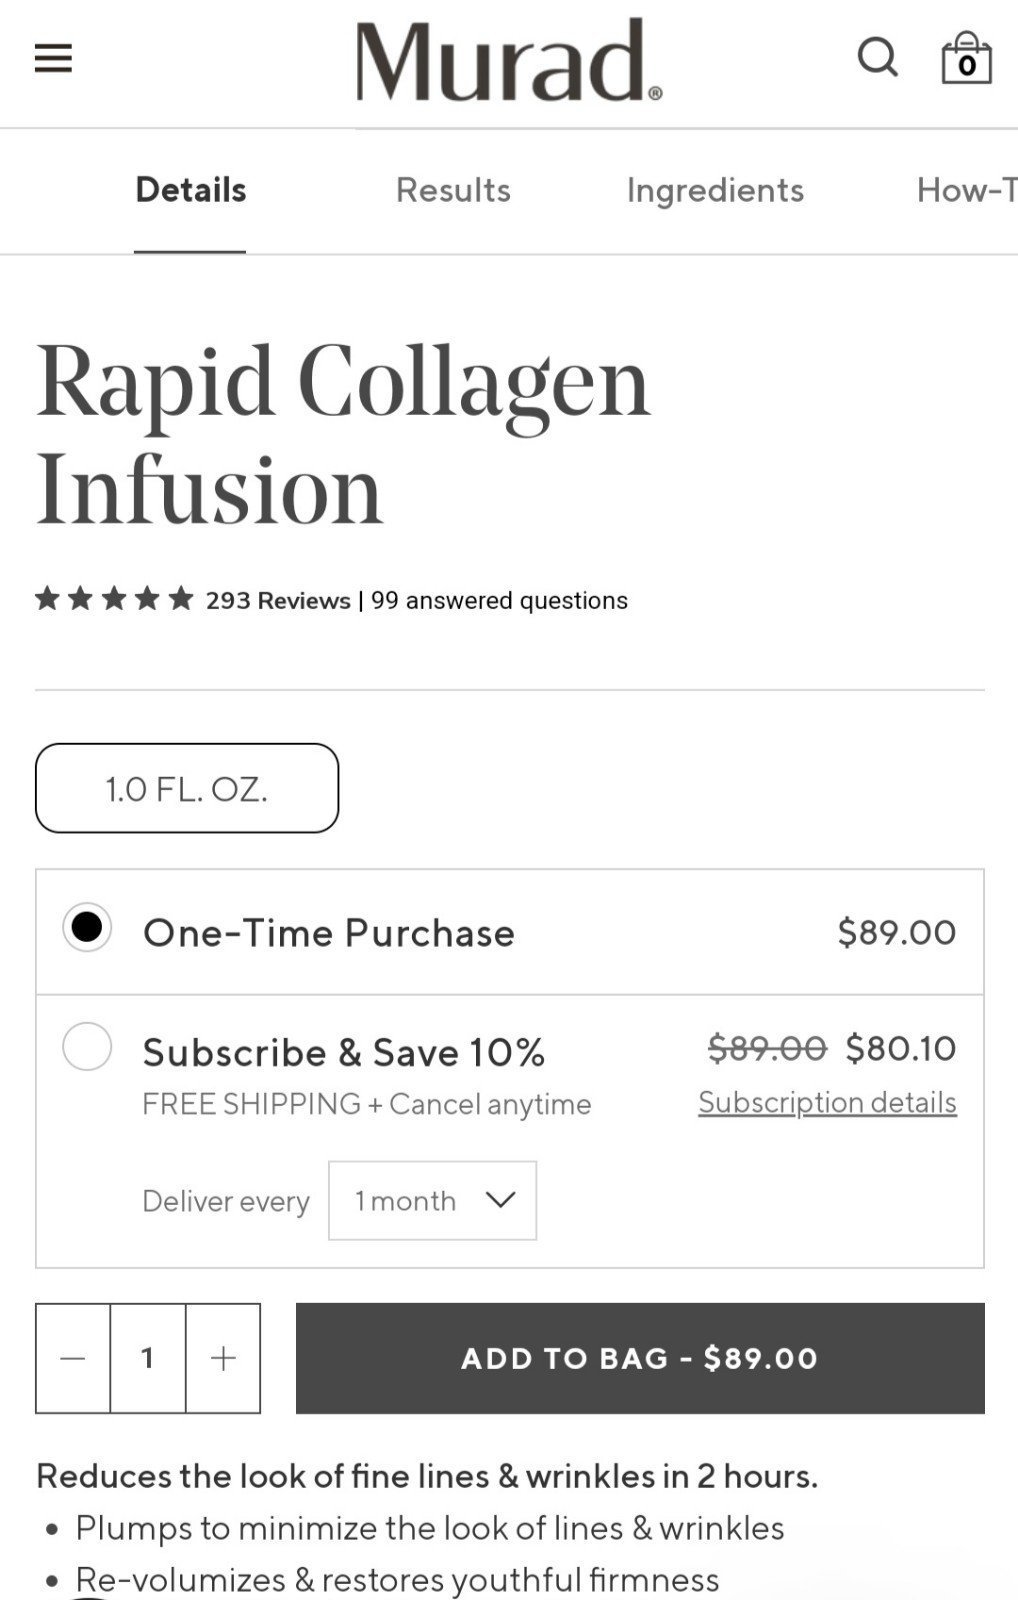Open the Details tab
Viewport: 1018px width, 1600px height.
tap(190, 190)
